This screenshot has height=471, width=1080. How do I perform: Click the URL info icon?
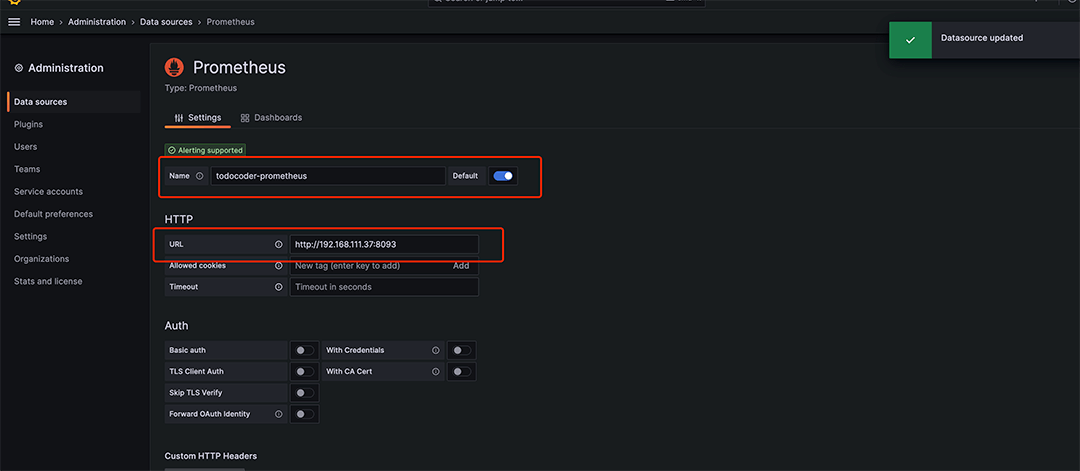279,244
